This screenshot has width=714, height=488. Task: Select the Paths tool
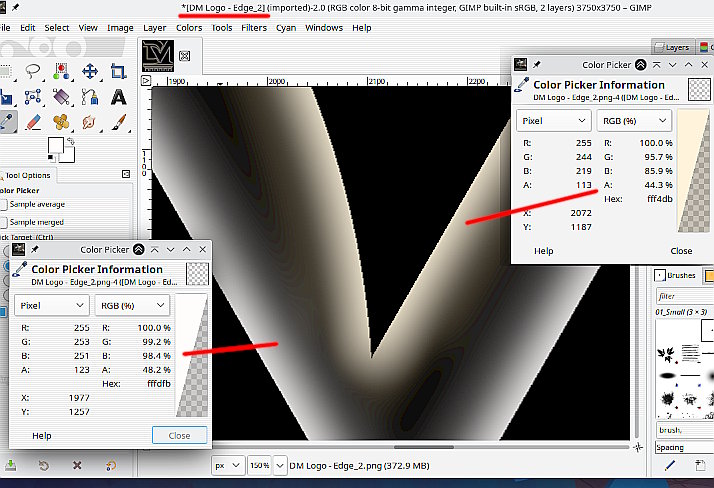point(90,97)
